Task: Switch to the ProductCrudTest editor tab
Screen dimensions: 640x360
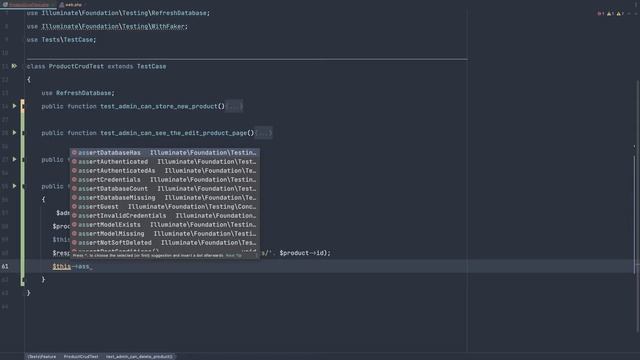Action: [27, 4]
